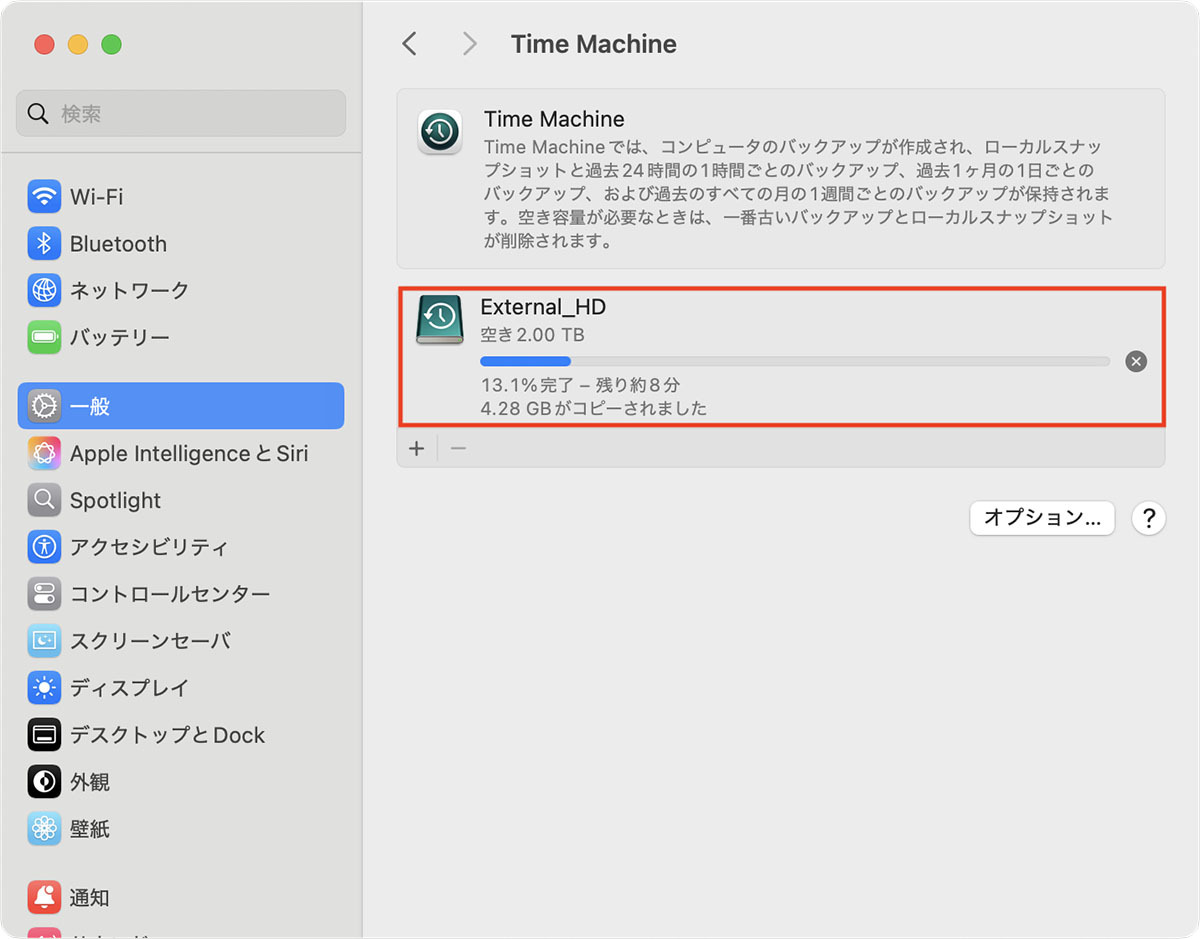Open the ネットワーク globe icon
This screenshot has width=1200, height=939.
[44, 290]
